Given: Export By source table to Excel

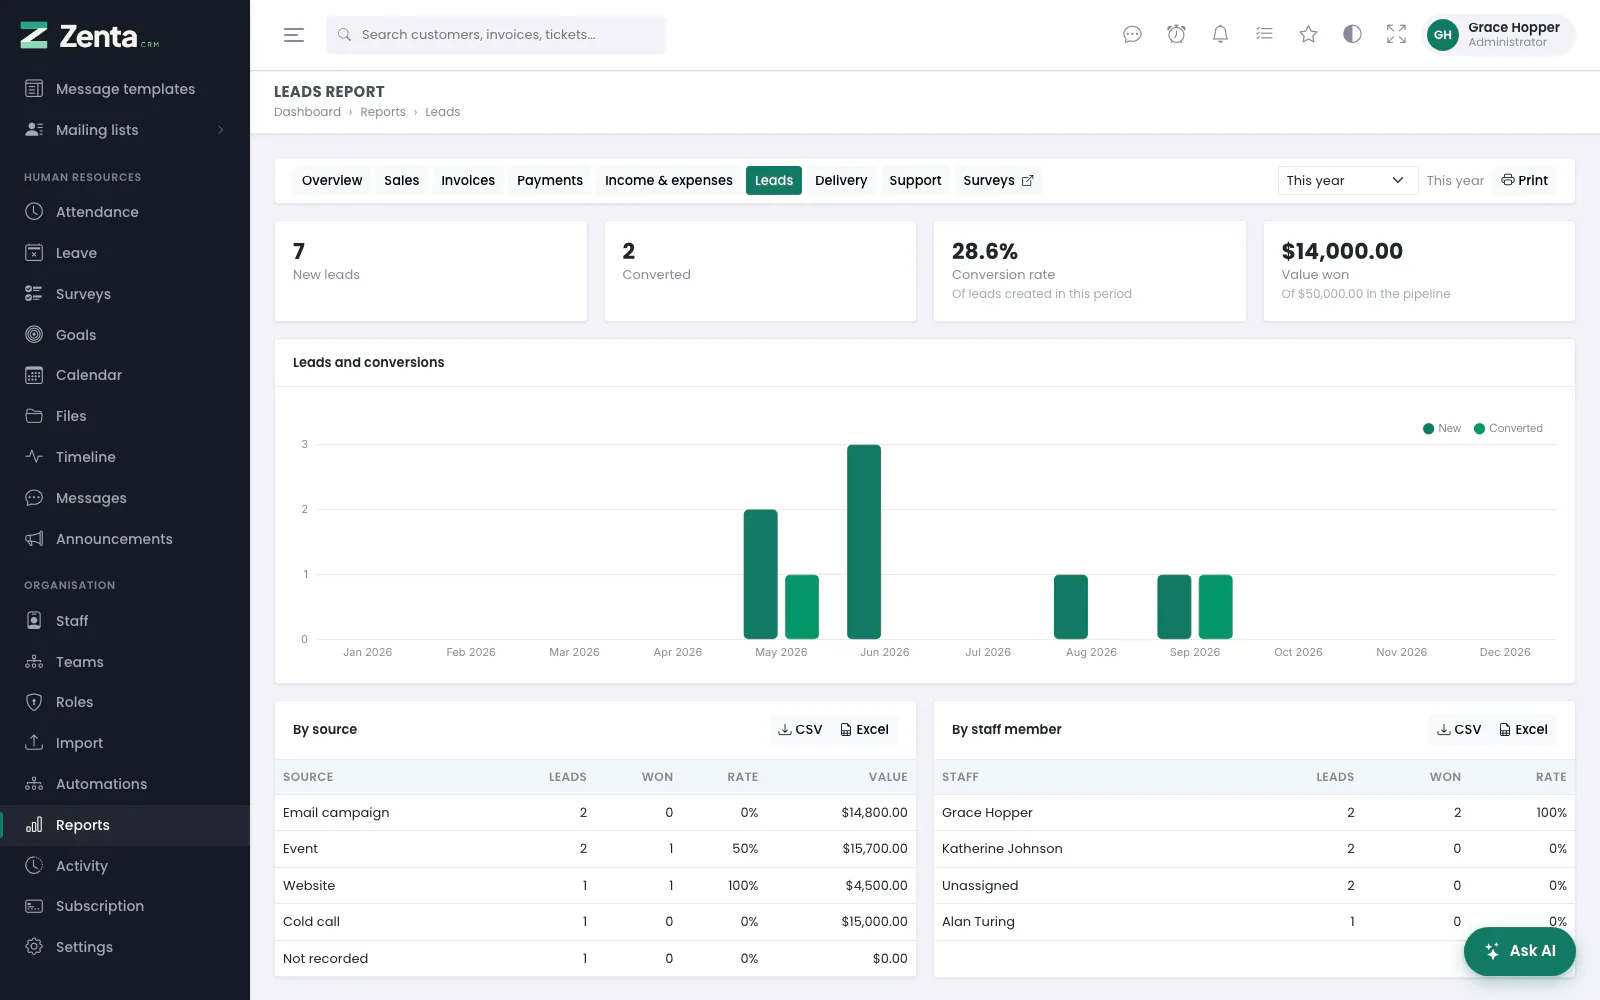Looking at the screenshot, I should (865, 730).
